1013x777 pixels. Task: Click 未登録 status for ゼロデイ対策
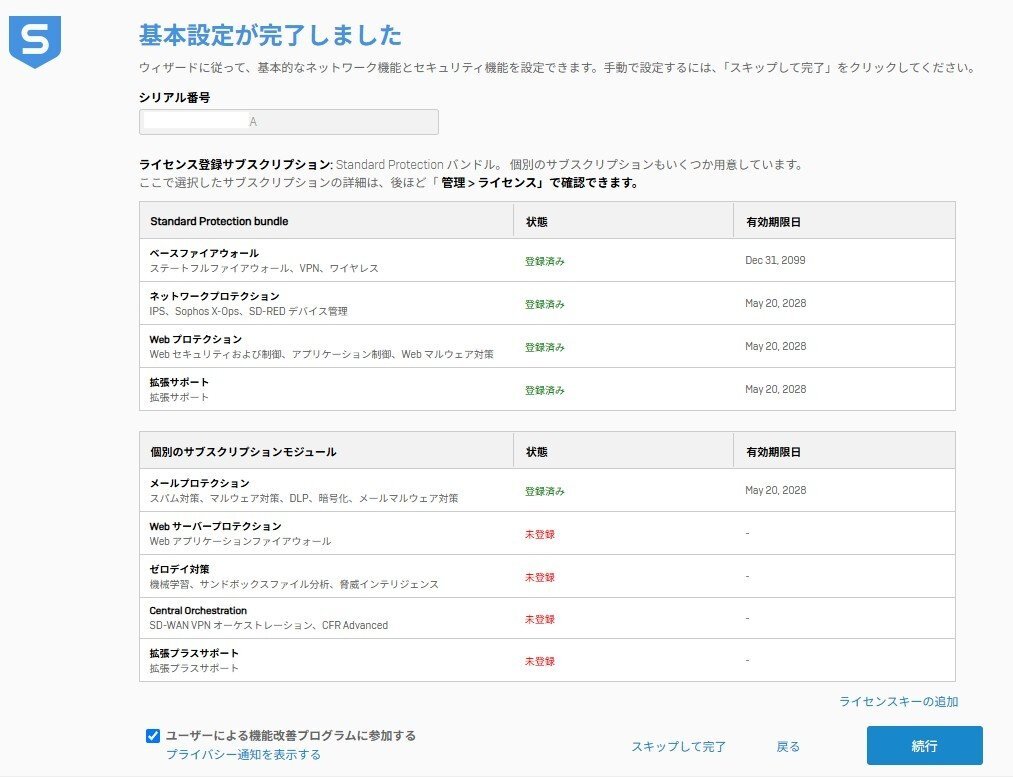(x=539, y=577)
